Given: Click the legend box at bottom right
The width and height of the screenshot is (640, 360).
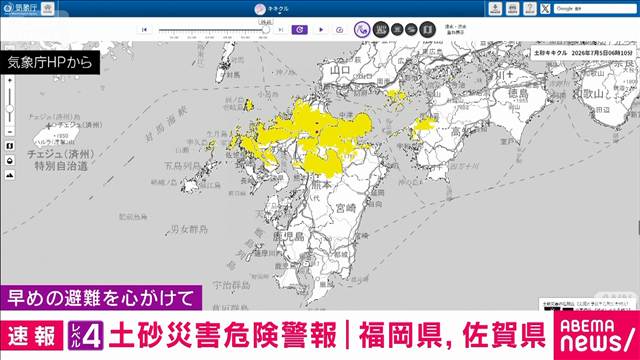Looking at the screenshot, I should 588,304.
